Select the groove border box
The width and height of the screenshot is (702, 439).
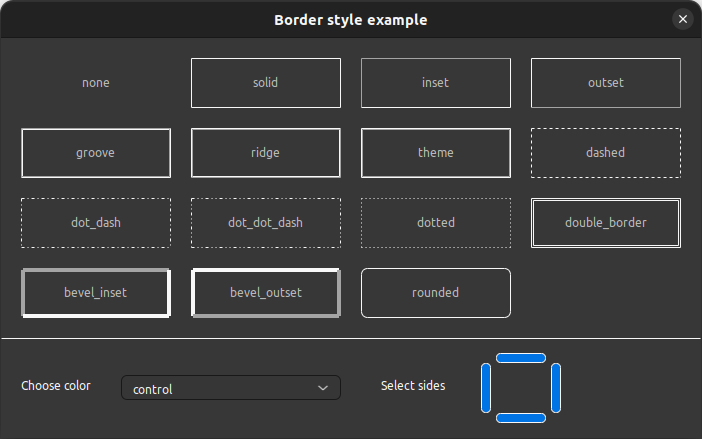pos(96,153)
